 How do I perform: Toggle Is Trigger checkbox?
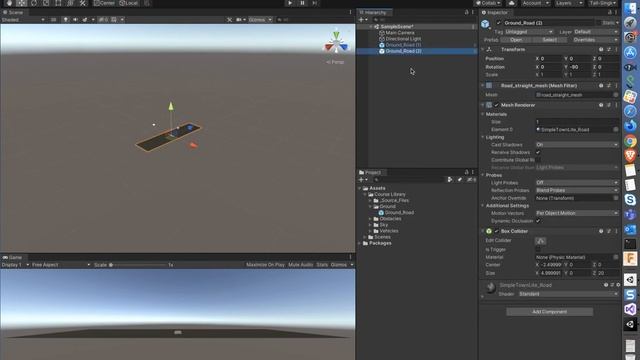coord(538,249)
